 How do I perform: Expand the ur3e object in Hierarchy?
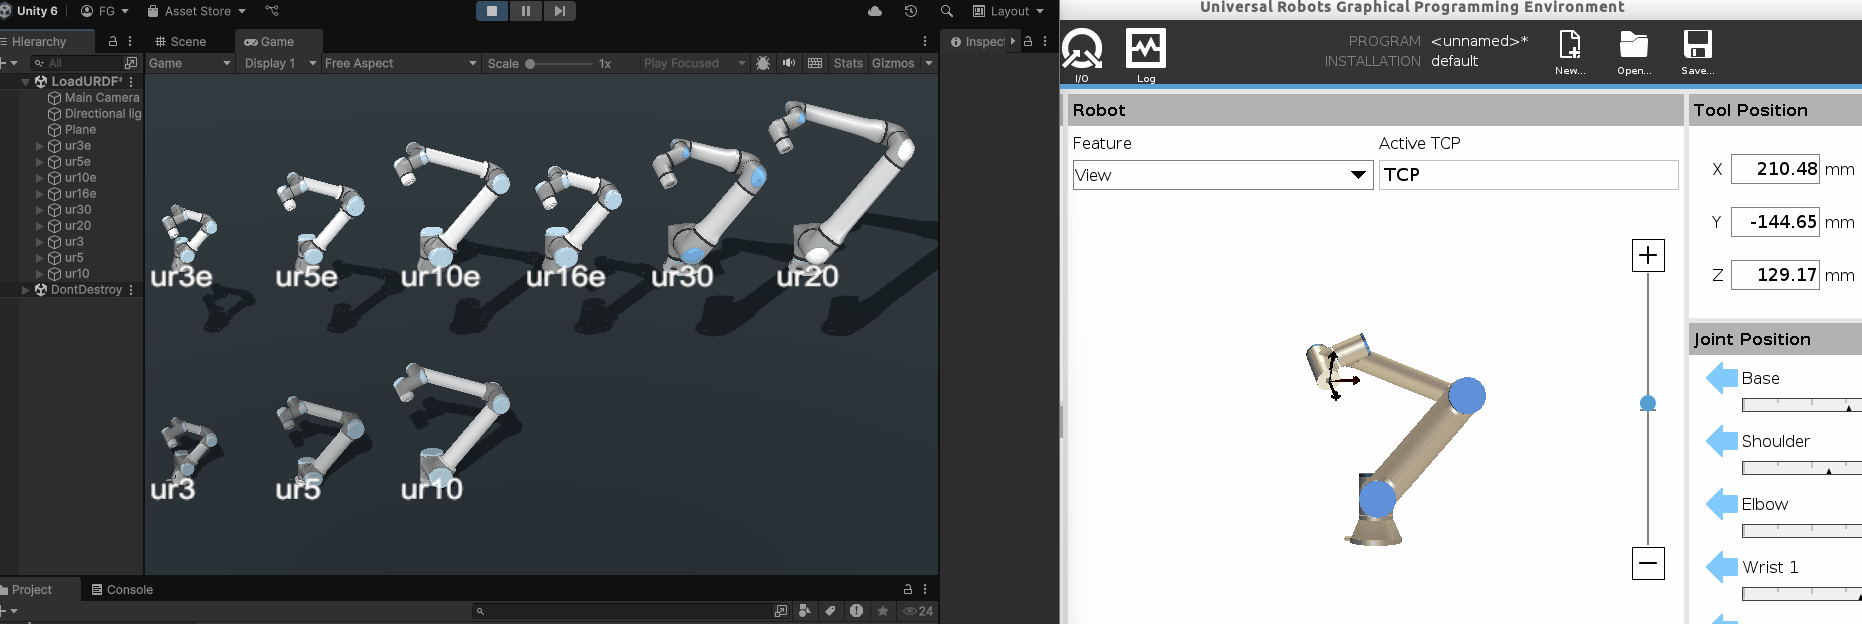pos(40,146)
